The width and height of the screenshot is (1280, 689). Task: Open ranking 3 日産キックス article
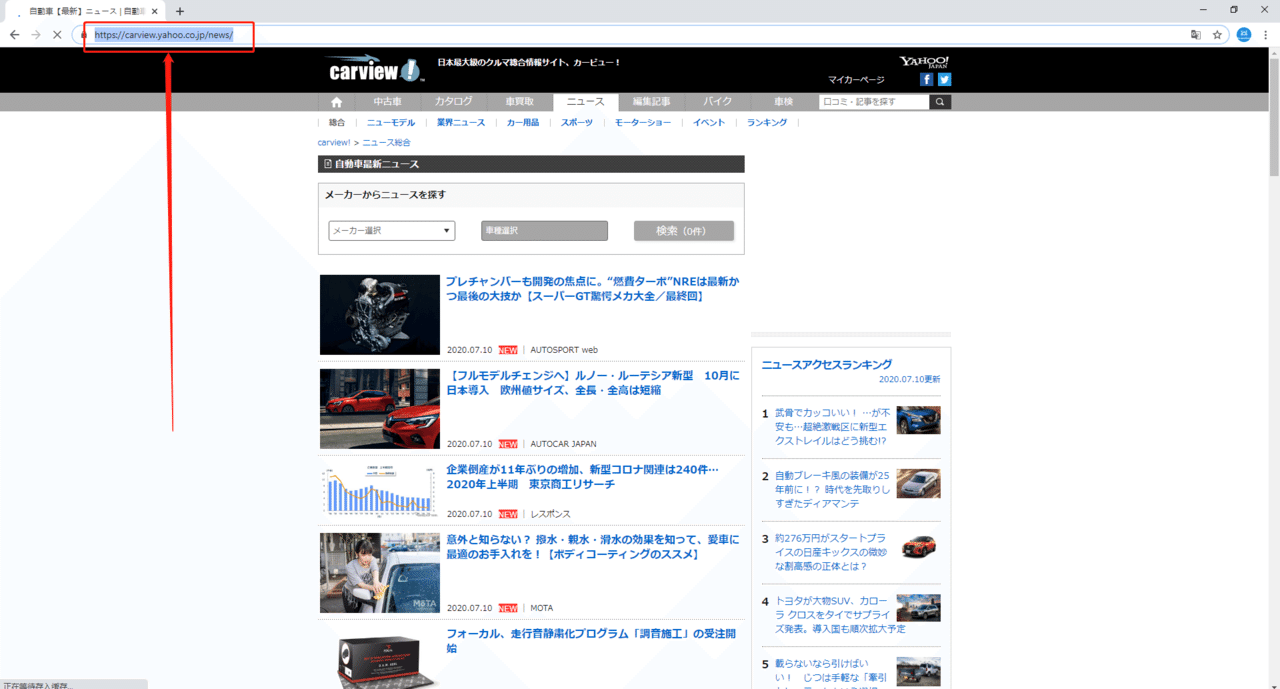point(832,553)
